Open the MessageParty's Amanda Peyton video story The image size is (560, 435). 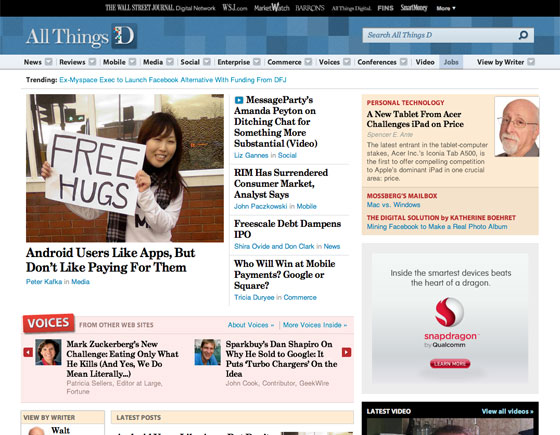coord(276,122)
